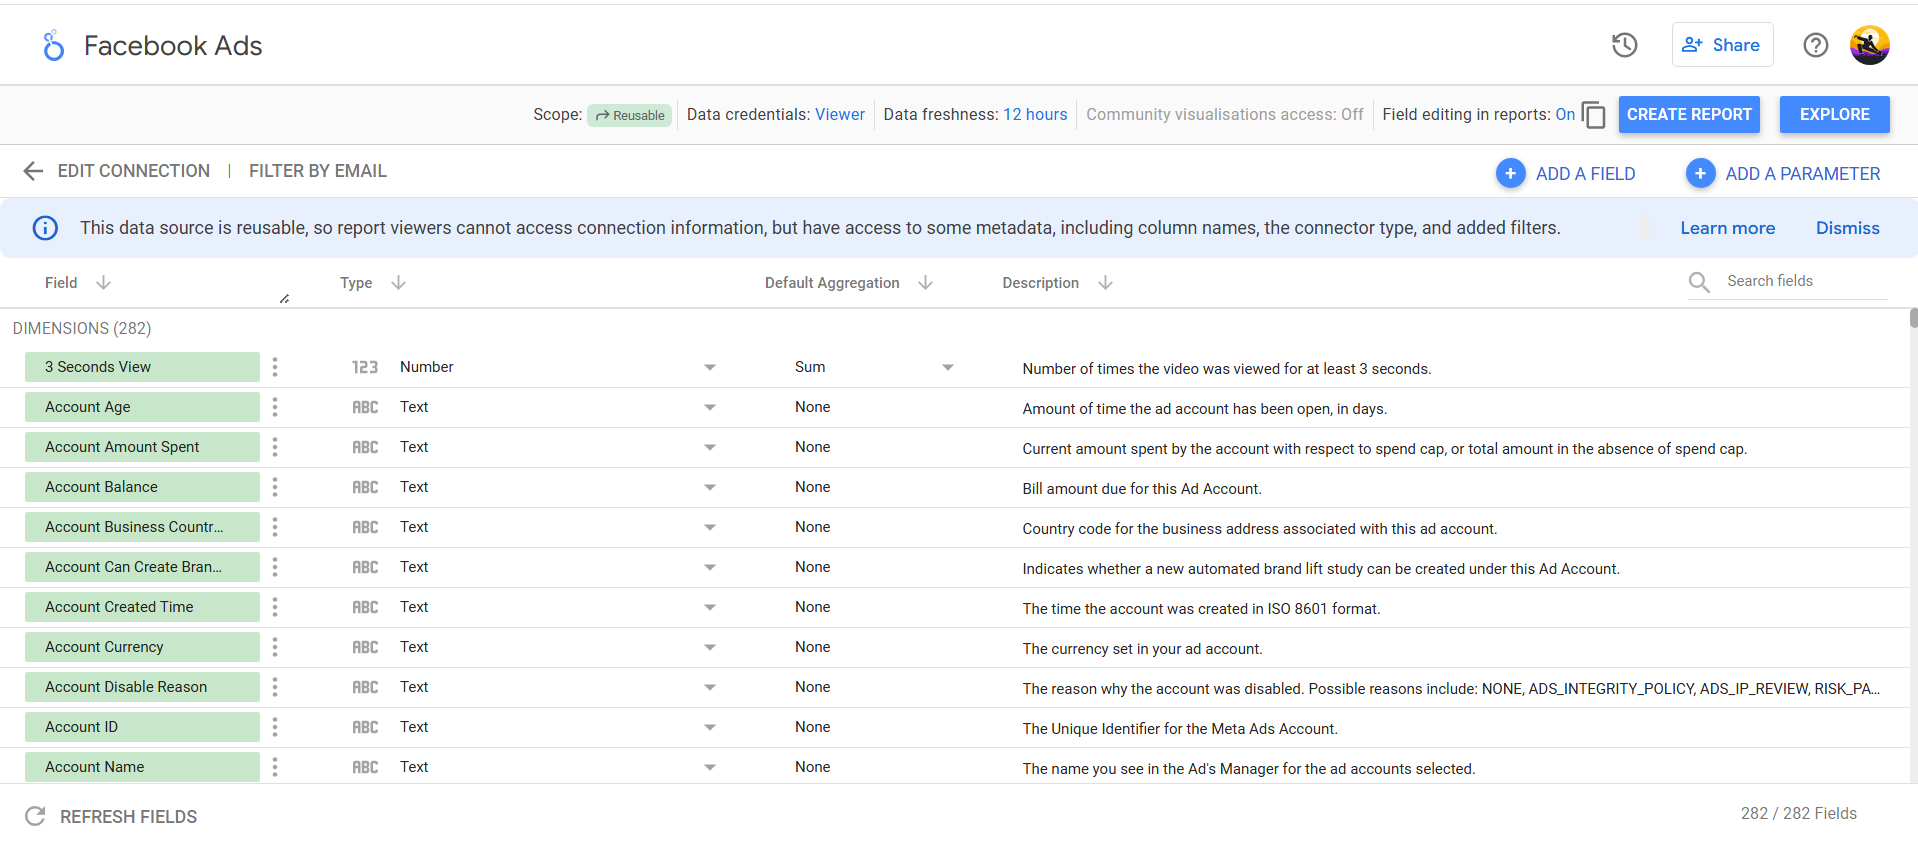Expand type dropdown for Account Created Time

click(x=710, y=607)
